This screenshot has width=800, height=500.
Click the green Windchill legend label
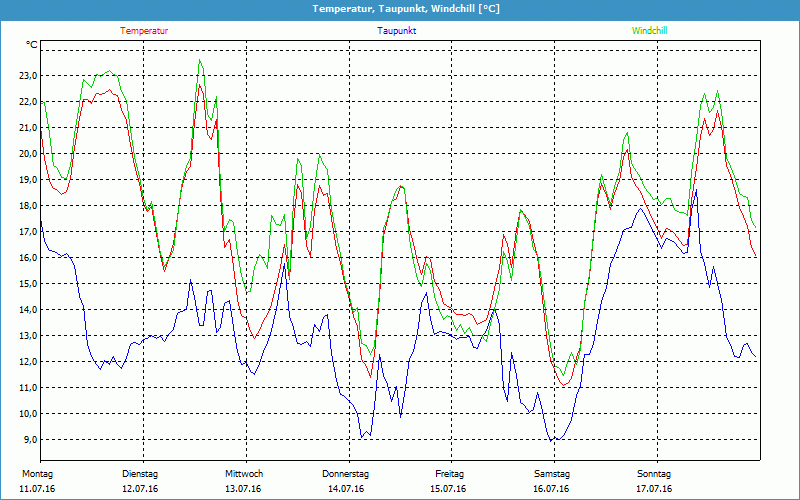point(649,31)
